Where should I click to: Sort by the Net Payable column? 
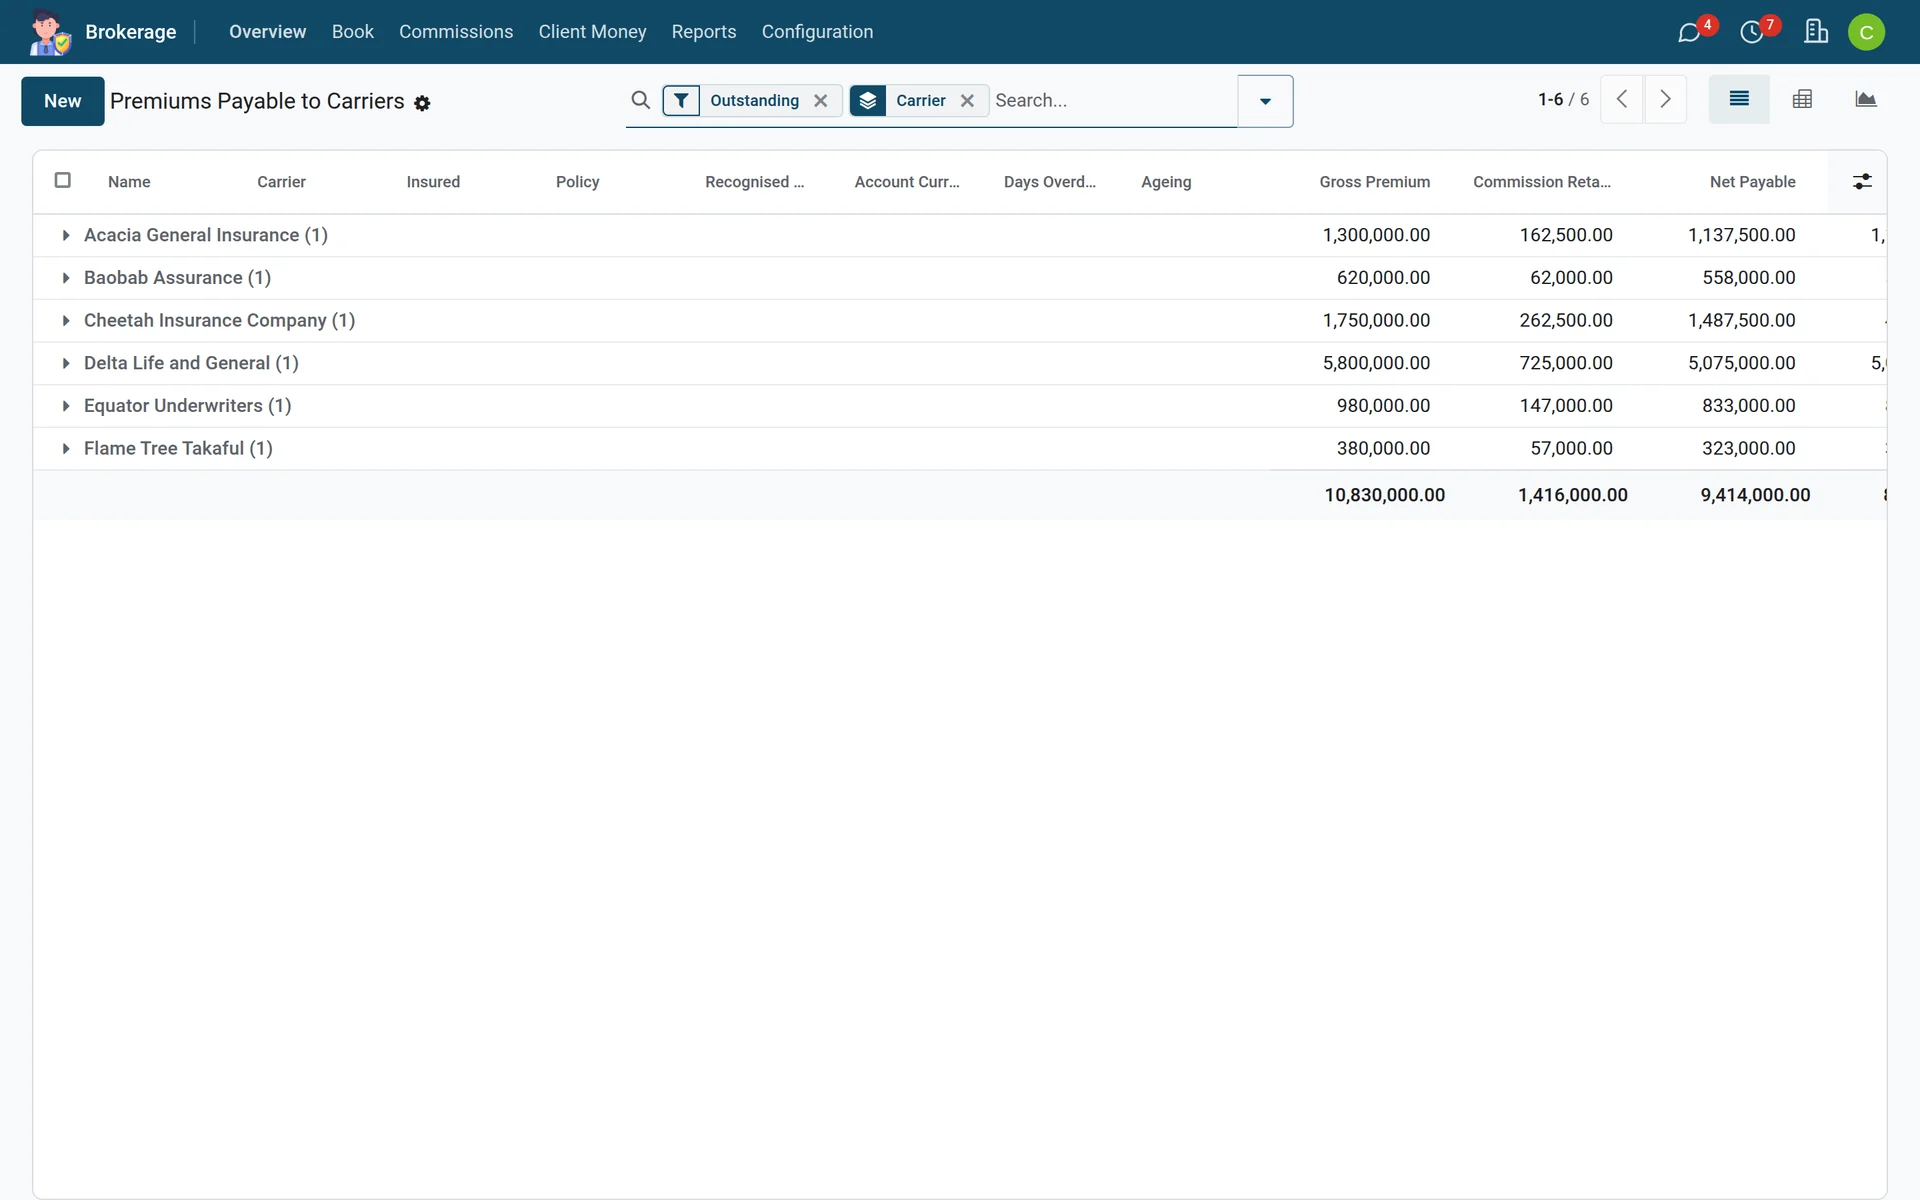pyautogui.click(x=1752, y=182)
